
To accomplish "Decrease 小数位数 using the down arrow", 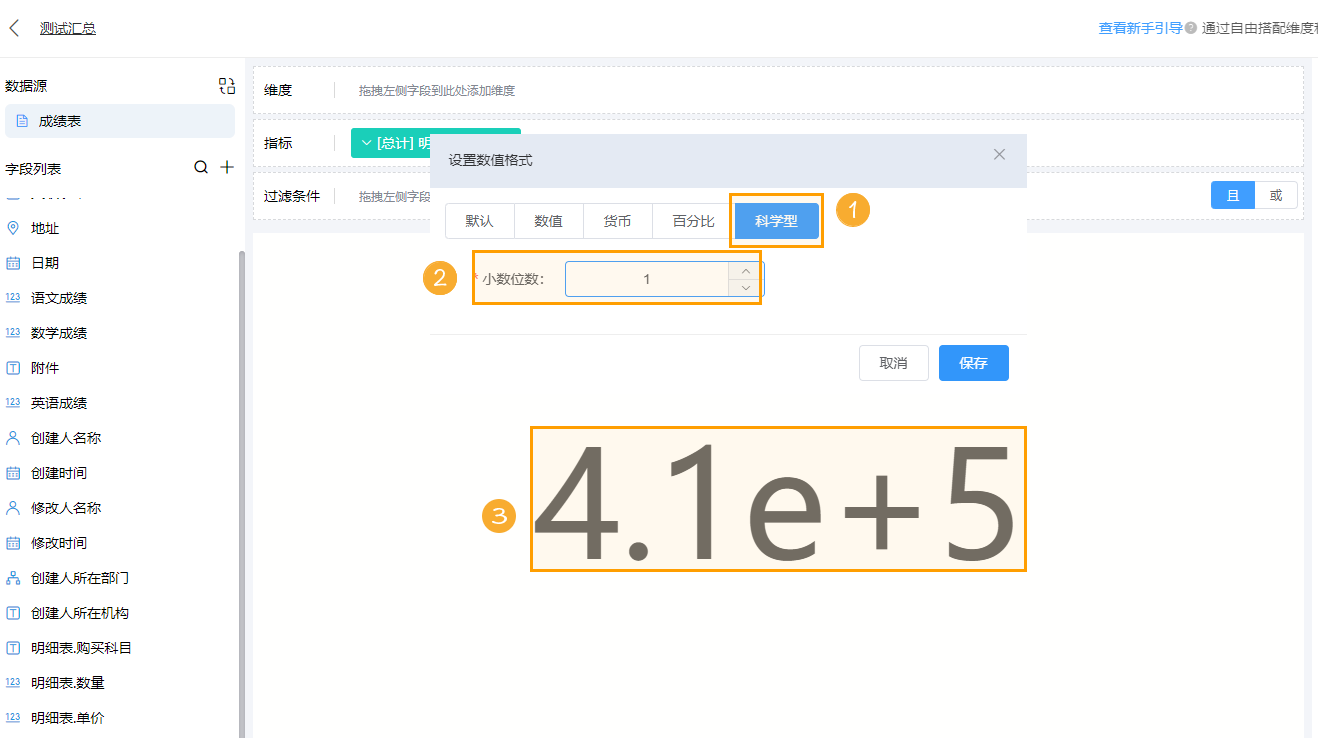I will tap(746, 289).
